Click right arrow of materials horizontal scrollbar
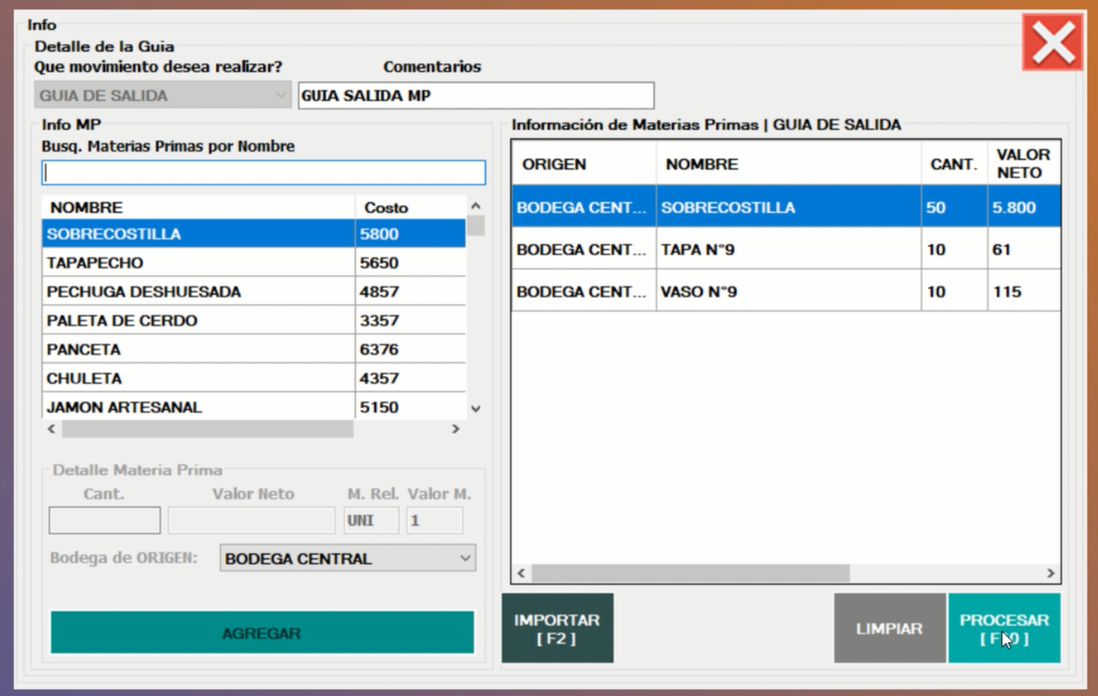The image size is (1098, 696). point(455,429)
